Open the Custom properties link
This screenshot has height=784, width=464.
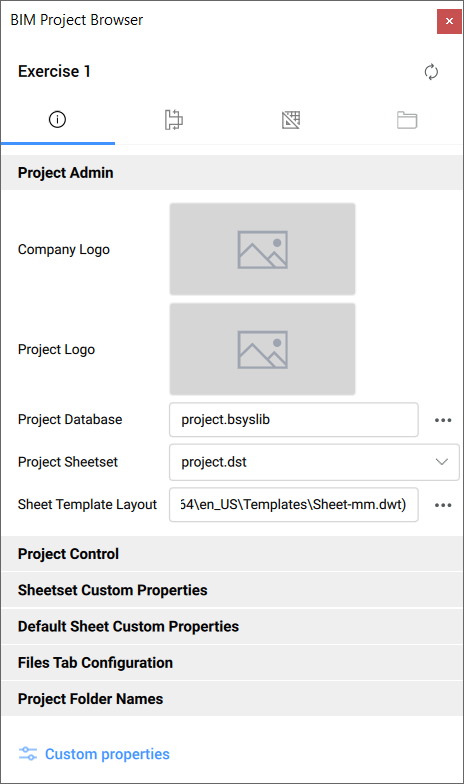pos(107,754)
